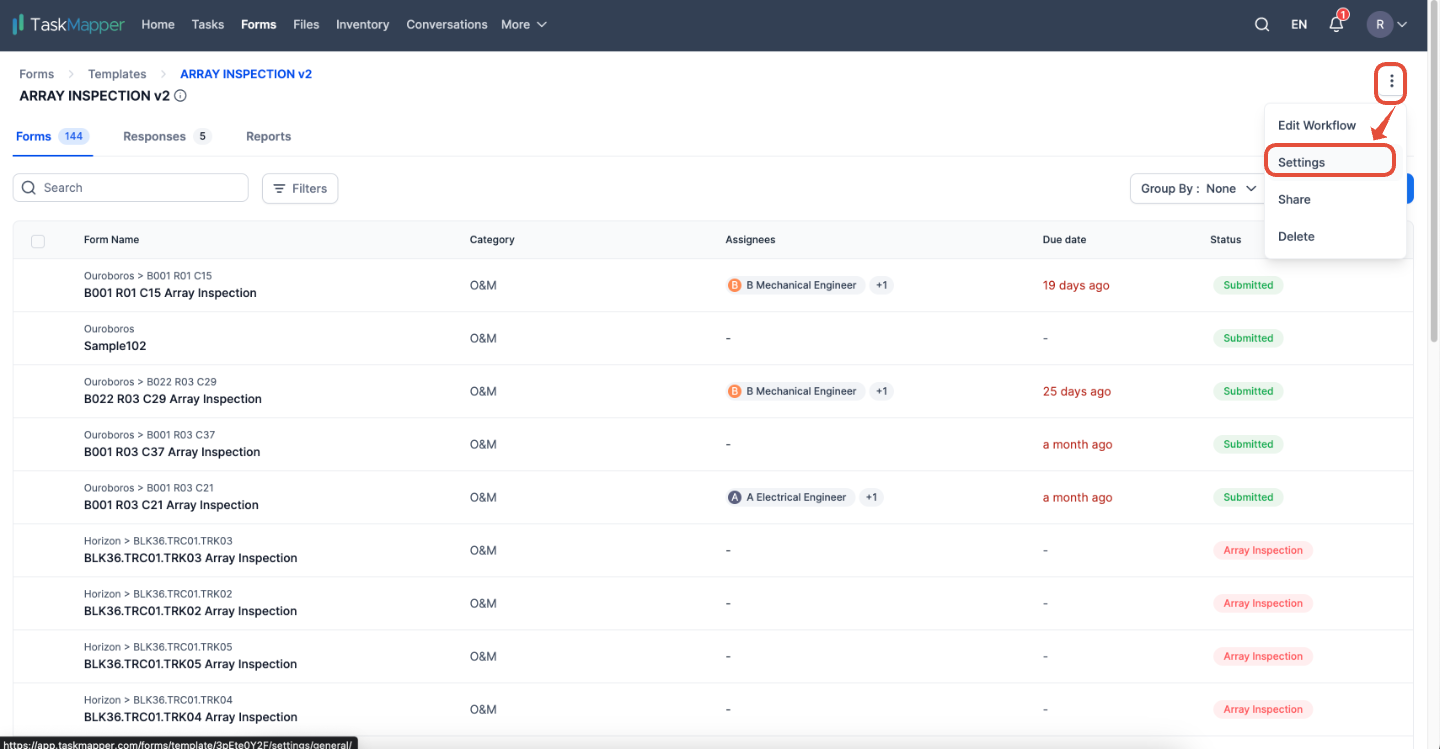
Task: Open B001 R01 C15 Array Inspection form
Action: tap(170, 293)
